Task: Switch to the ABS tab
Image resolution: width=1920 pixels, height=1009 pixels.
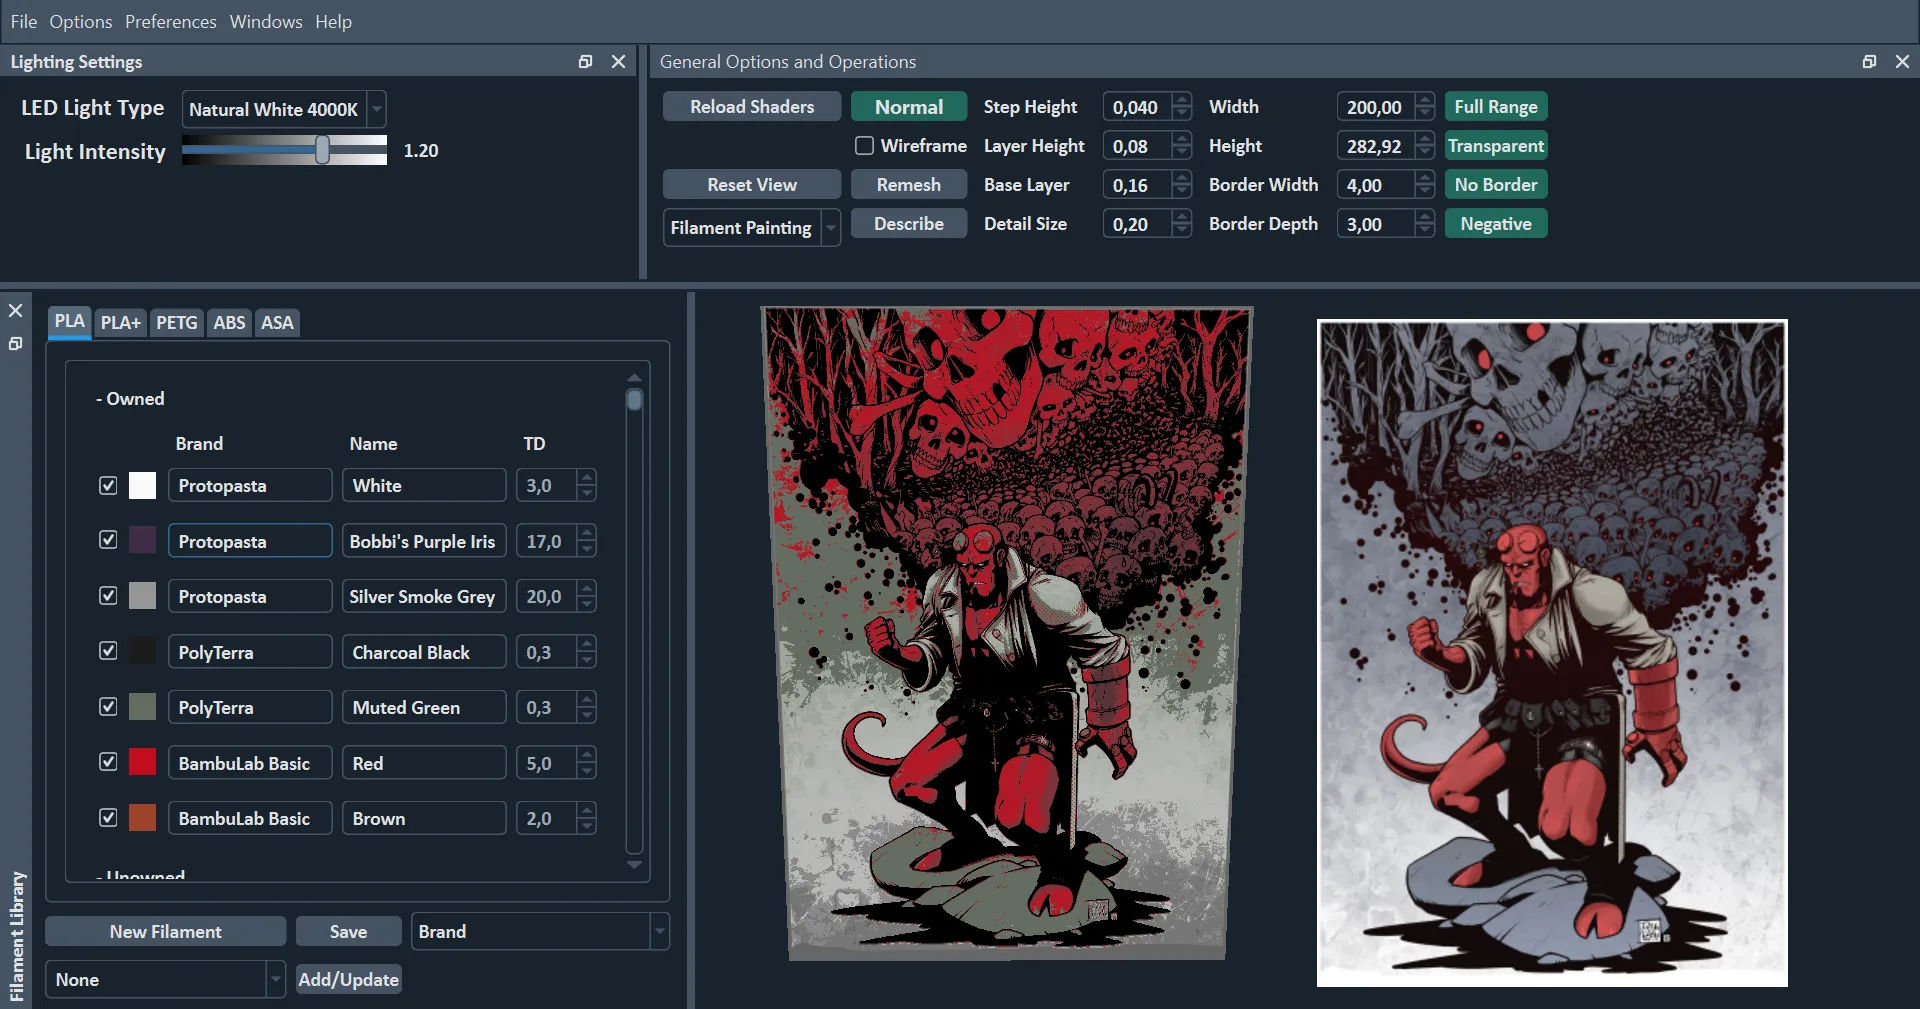Action: (229, 323)
